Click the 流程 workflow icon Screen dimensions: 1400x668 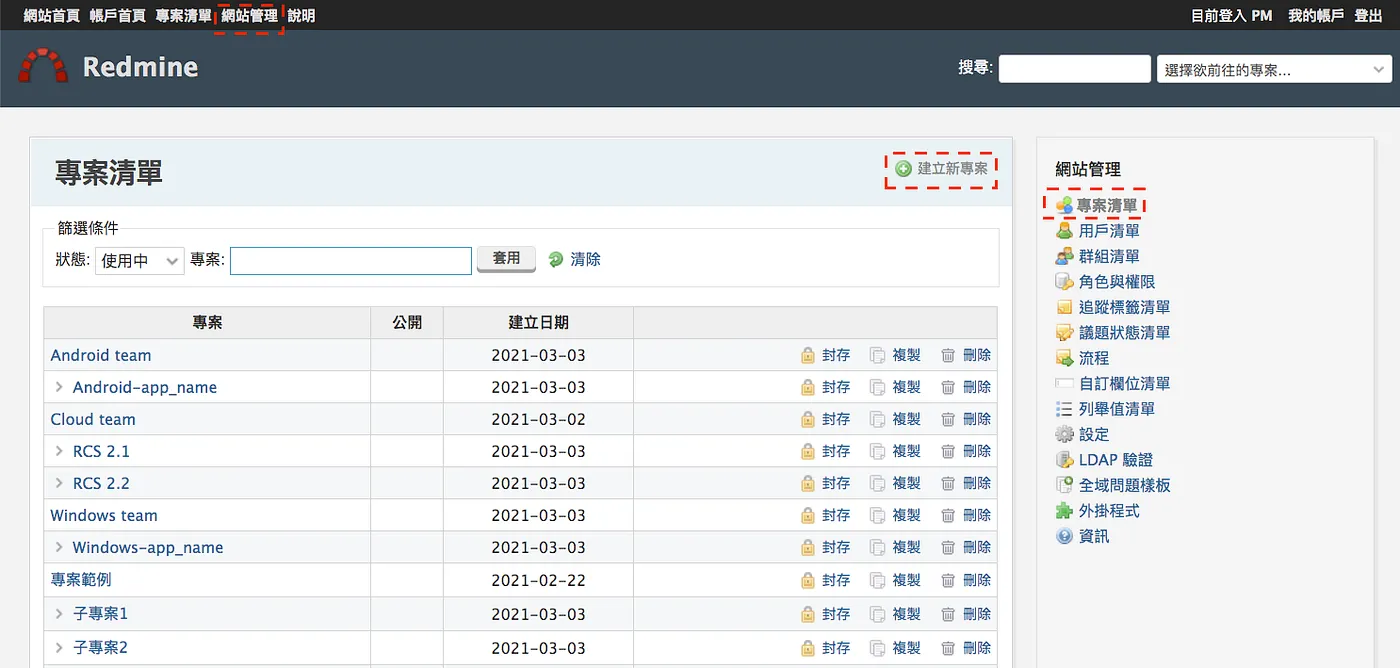click(x=1064, y=358)
